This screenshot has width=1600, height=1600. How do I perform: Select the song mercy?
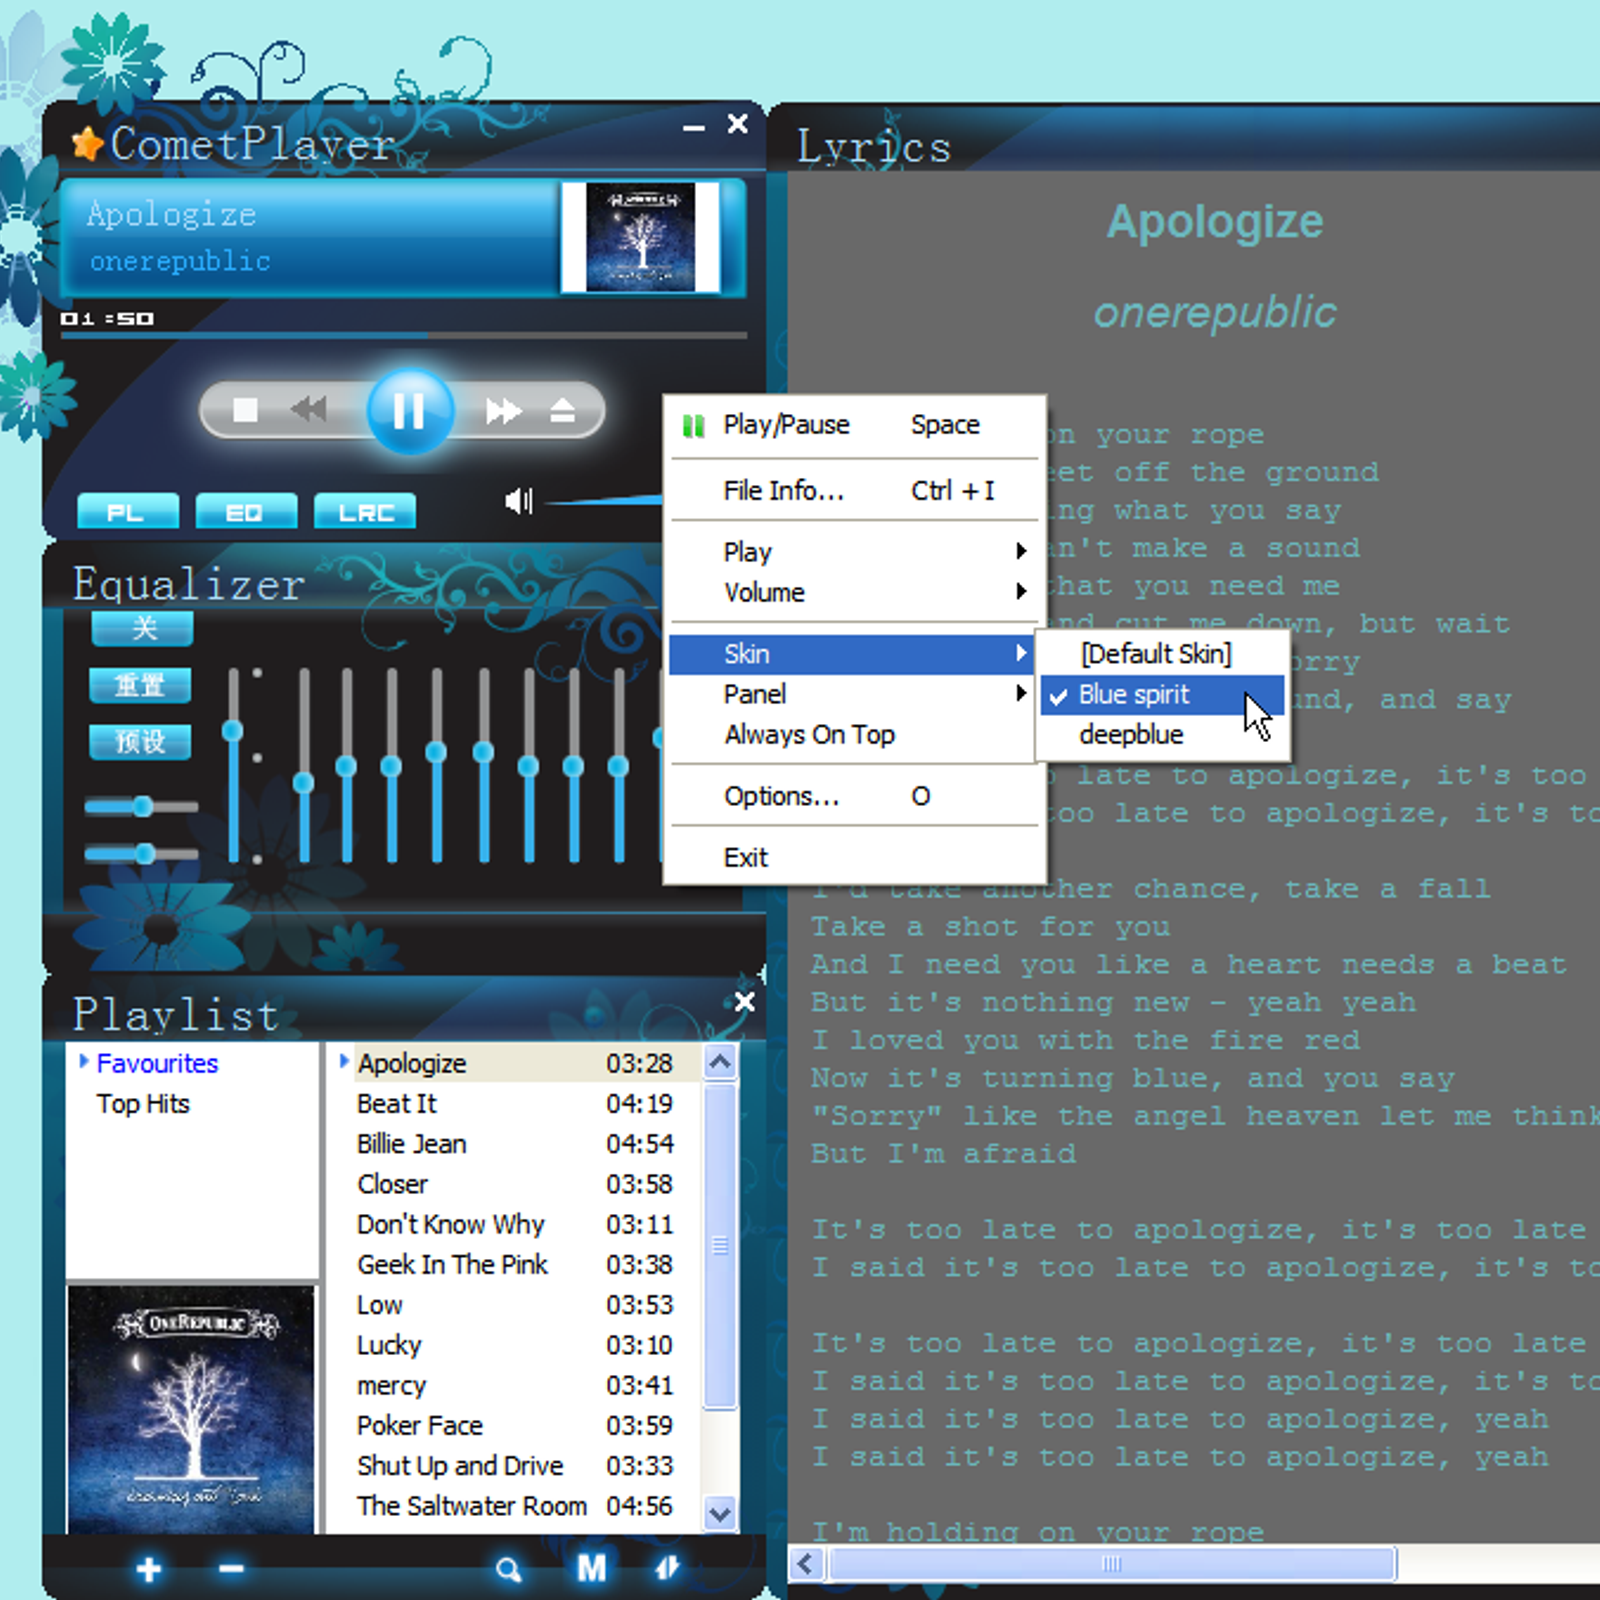(515, 1386)
